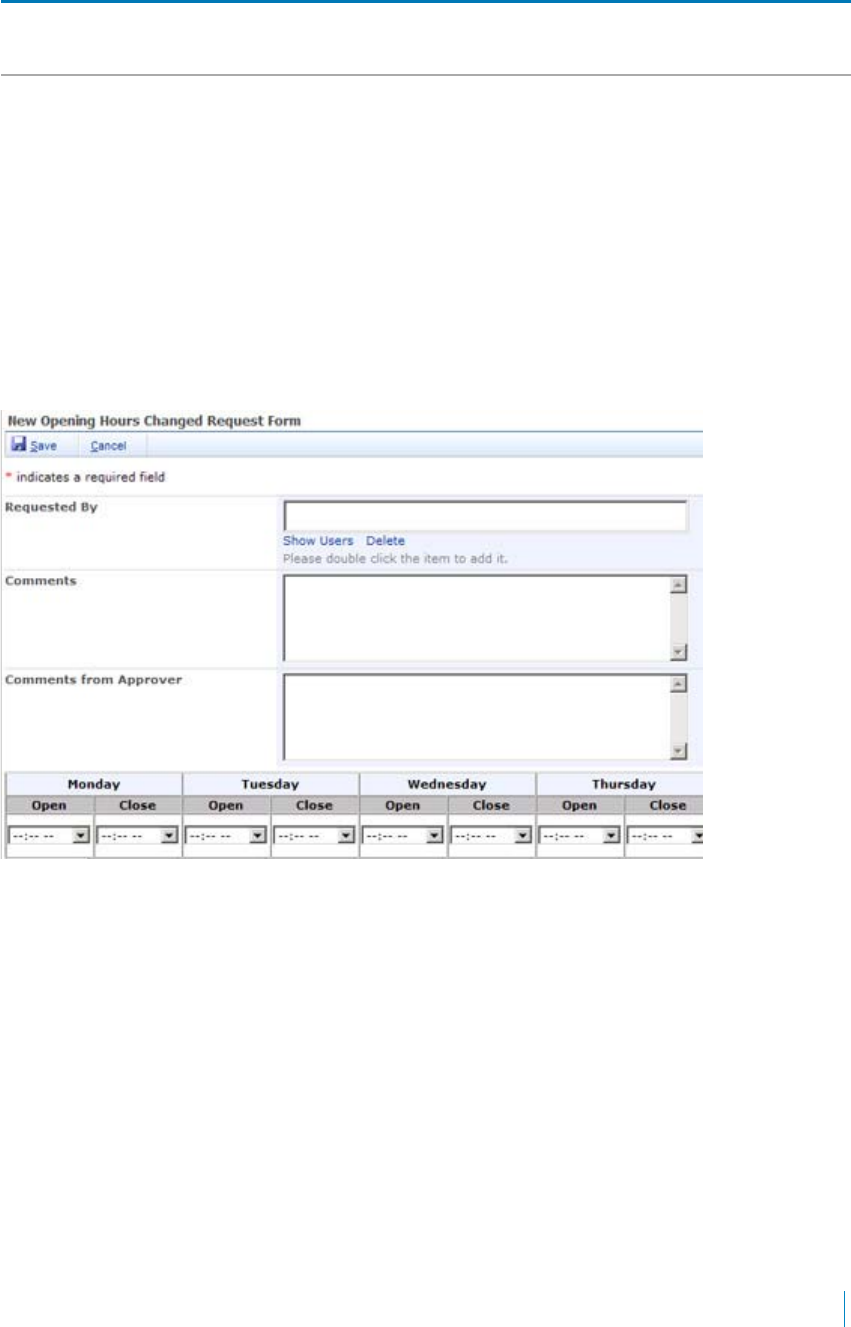Open Tuesday Open time dropdown

(x=227, y=836)
